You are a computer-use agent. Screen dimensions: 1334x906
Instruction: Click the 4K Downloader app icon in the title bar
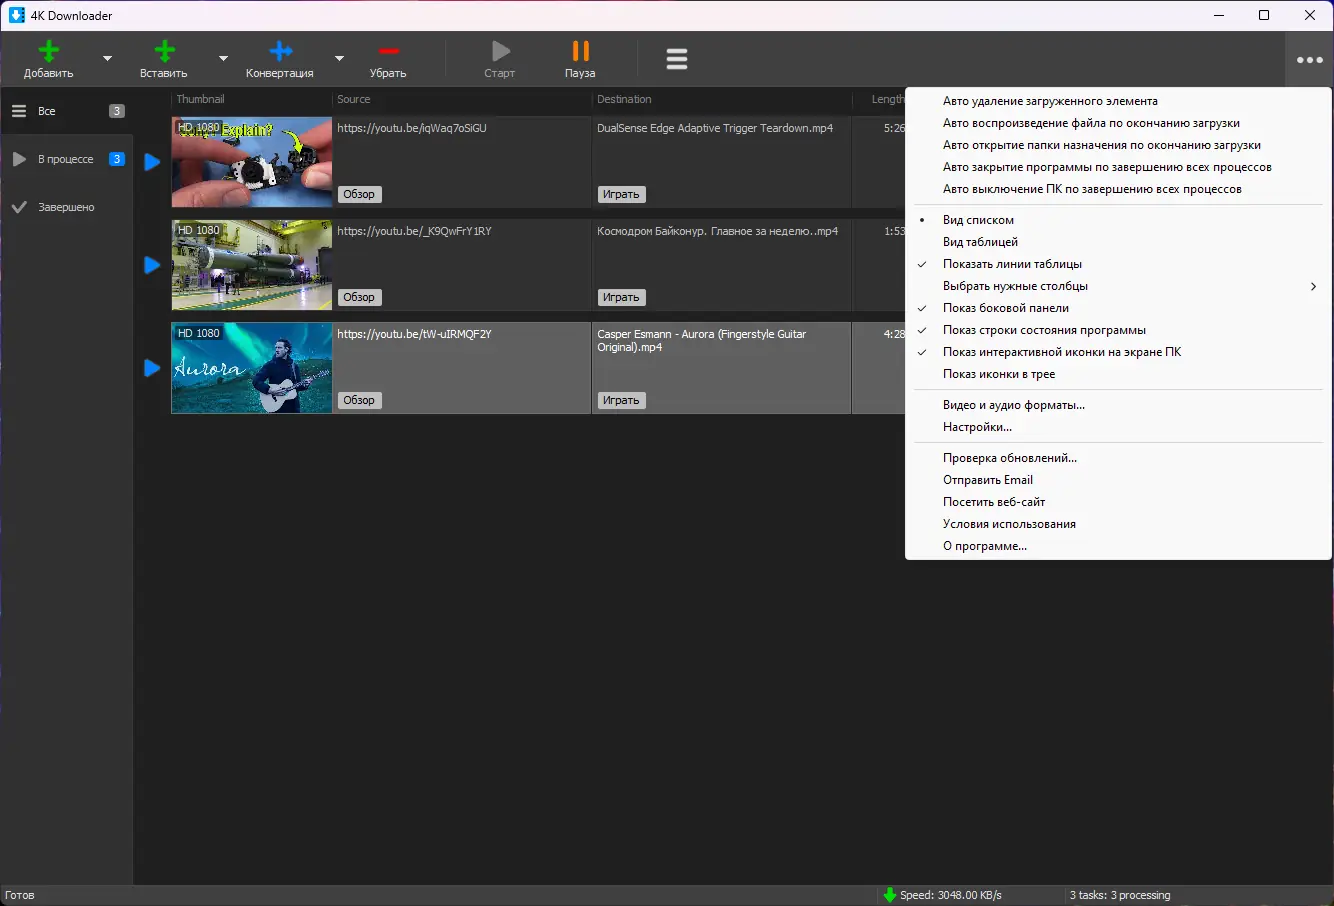pos(16,15)
